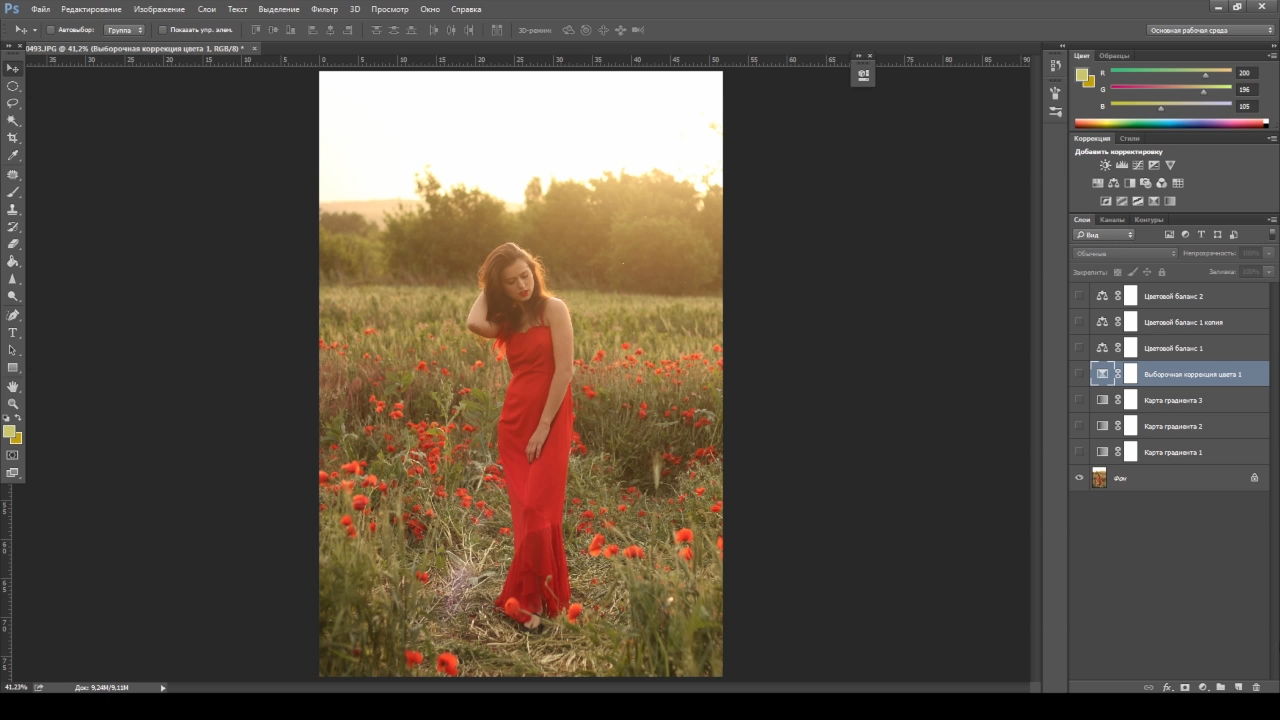1280x720 pixels.
Task: Open the Основная рабочая среда workspace dropdown
Action: (1211, 30)
